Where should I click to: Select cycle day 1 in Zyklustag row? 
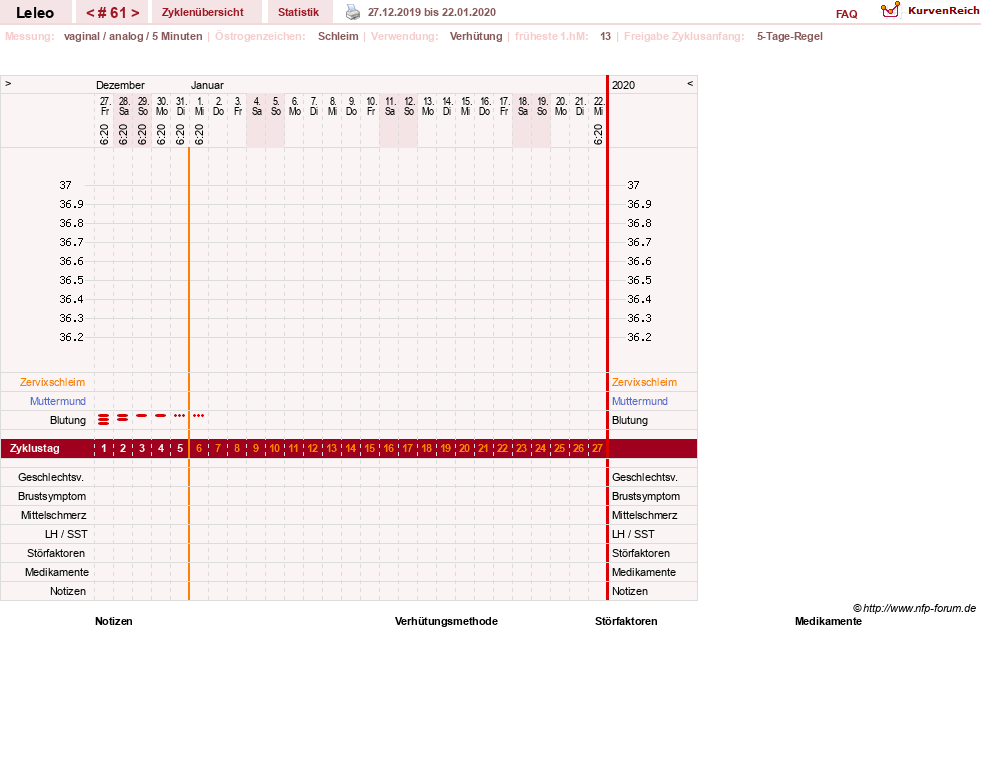[104, 448]
